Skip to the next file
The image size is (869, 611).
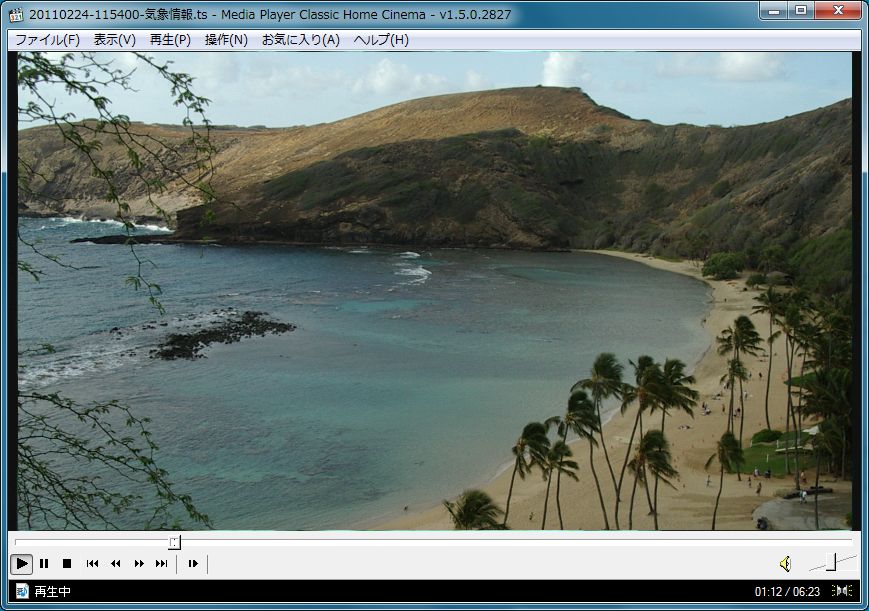(162, 564)
